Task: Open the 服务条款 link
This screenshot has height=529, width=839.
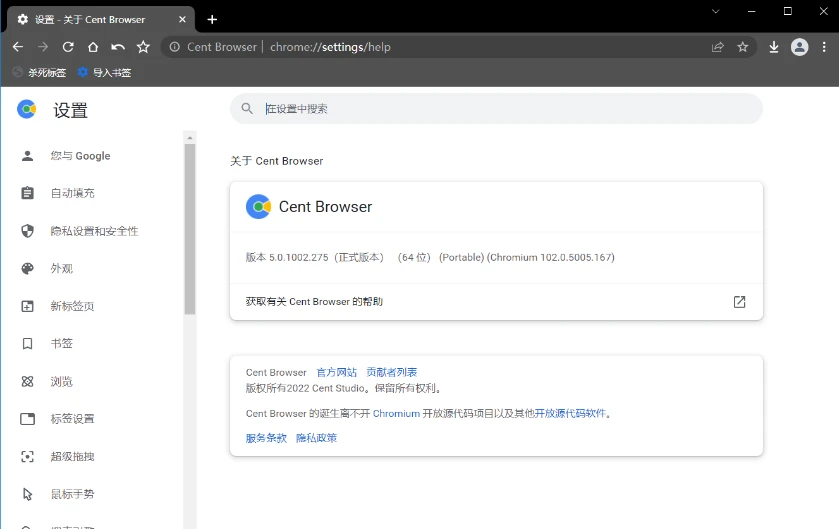Action: (266, 438)
